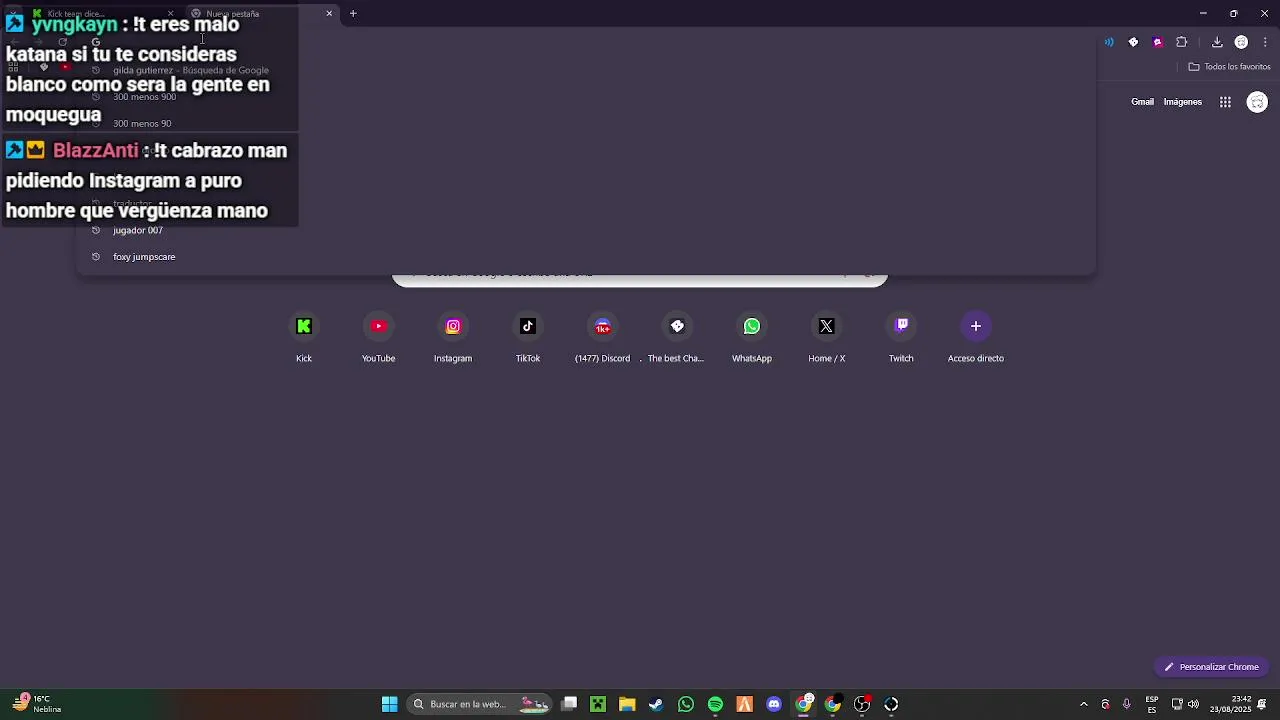Open Chrome three-dot menu
The image size is (1280, 720).
(x=1265, y=42)
